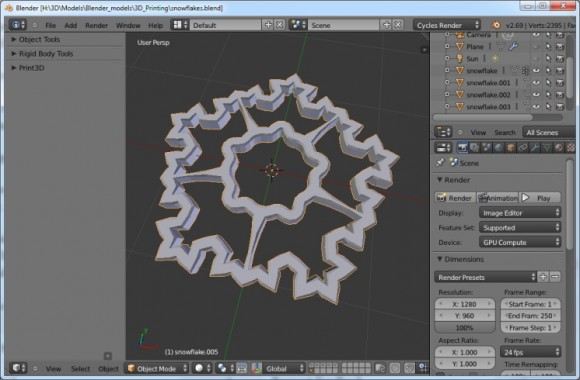Toggle selectability of Plane object
This screenshot has width=580, height=380.
coord(548,46)
